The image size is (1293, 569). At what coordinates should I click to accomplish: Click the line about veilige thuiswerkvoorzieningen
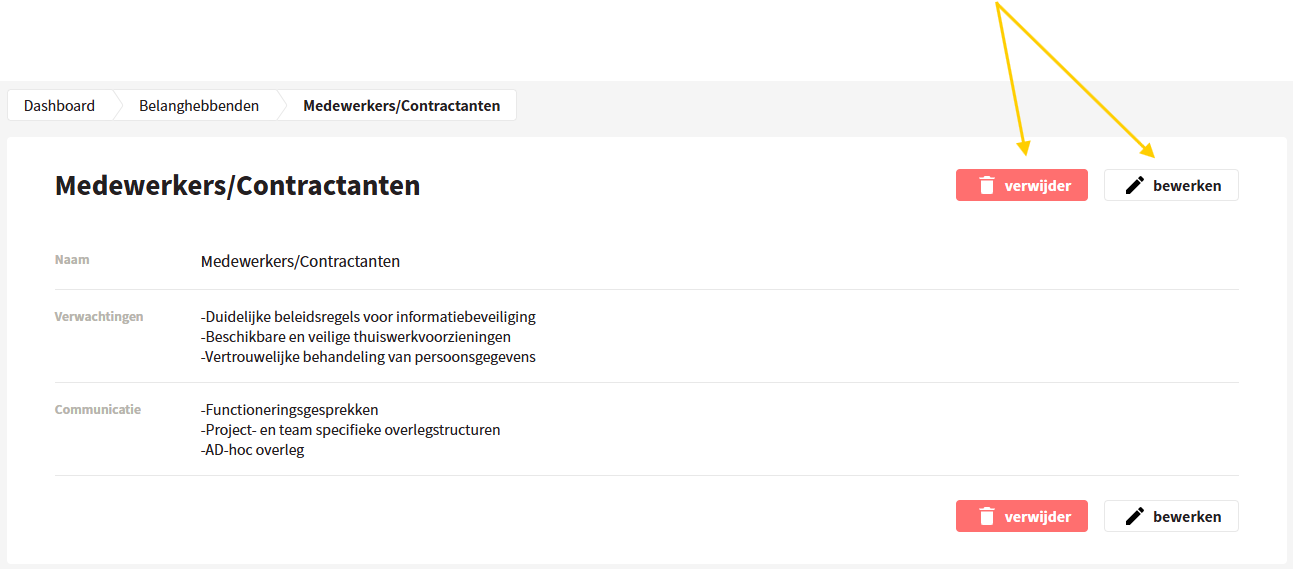tap(356, 336)
